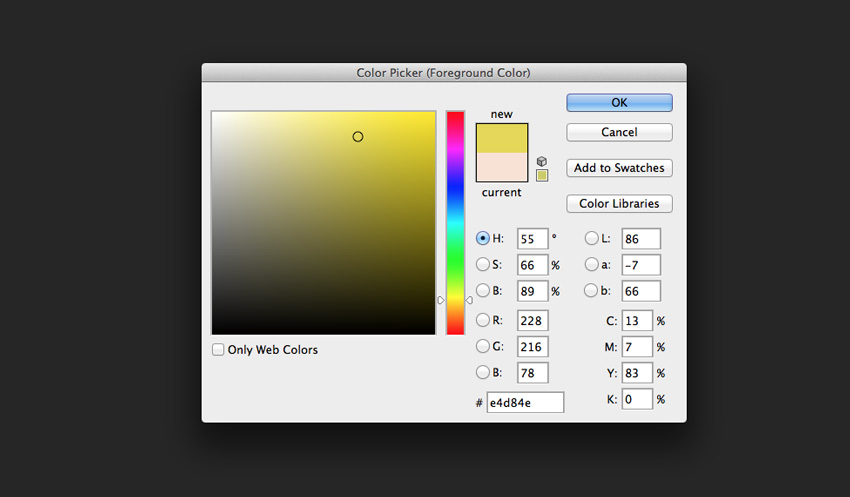850x497 pixels.
Task: Click the web-safe color cube warning icon
Action: pos(542,161)
